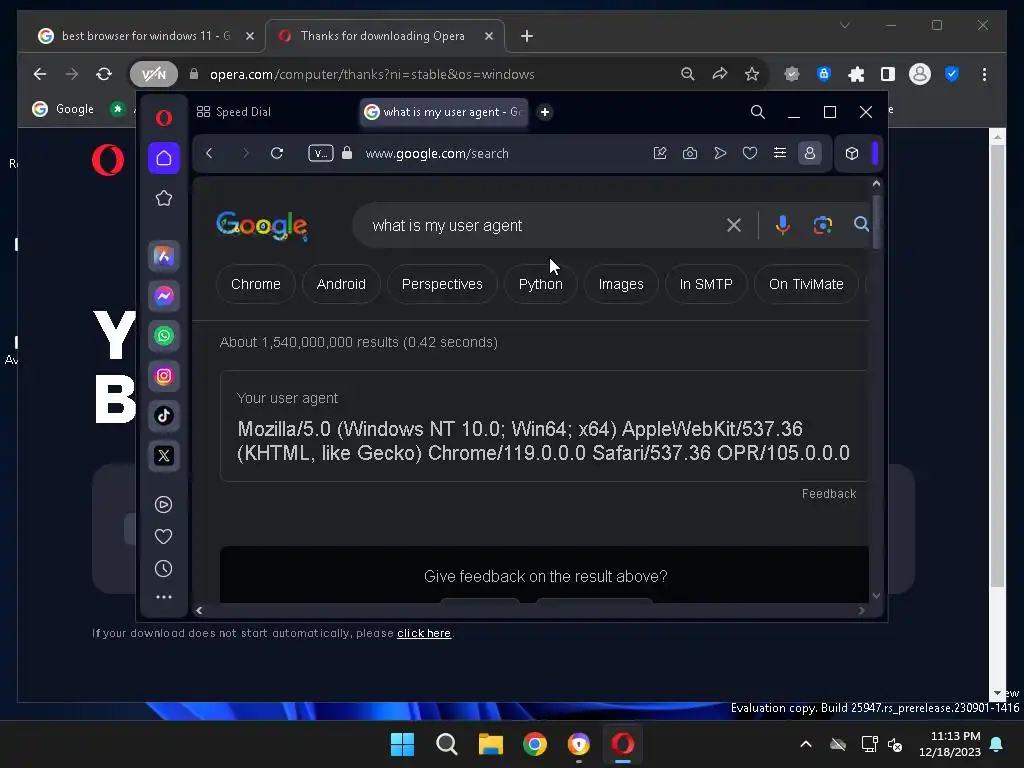Select the Python filter chip
The height and width of the screenshot is (768, 1024).
(541, 284)
